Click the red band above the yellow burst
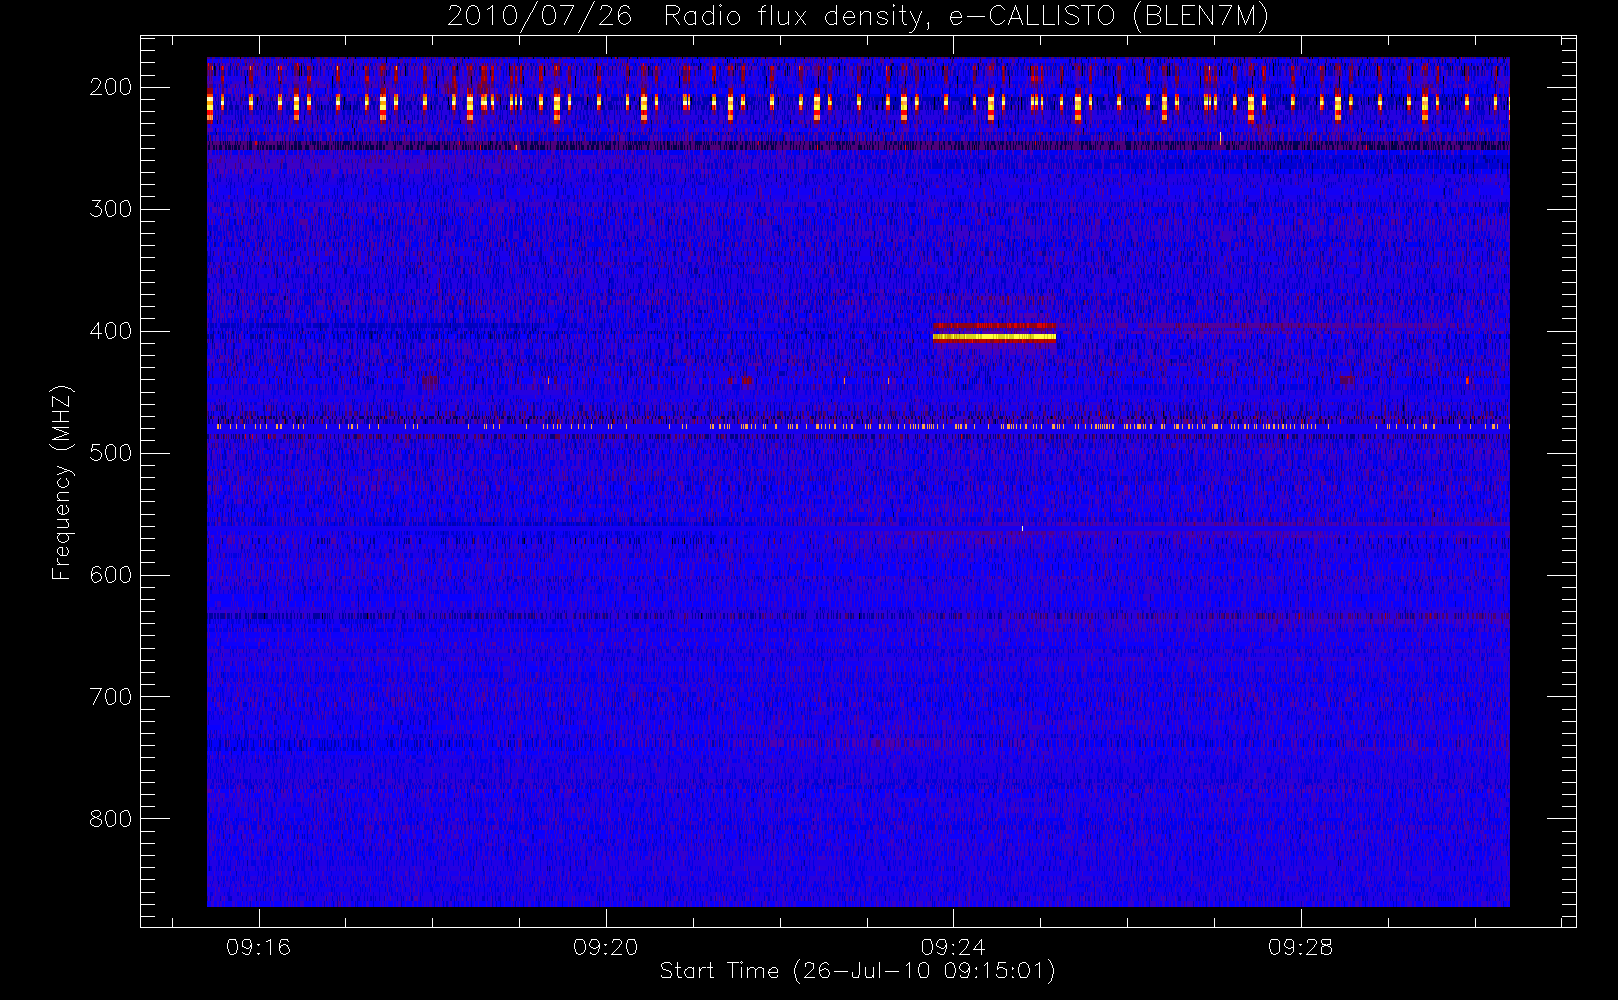 click(x=994, y=326)
